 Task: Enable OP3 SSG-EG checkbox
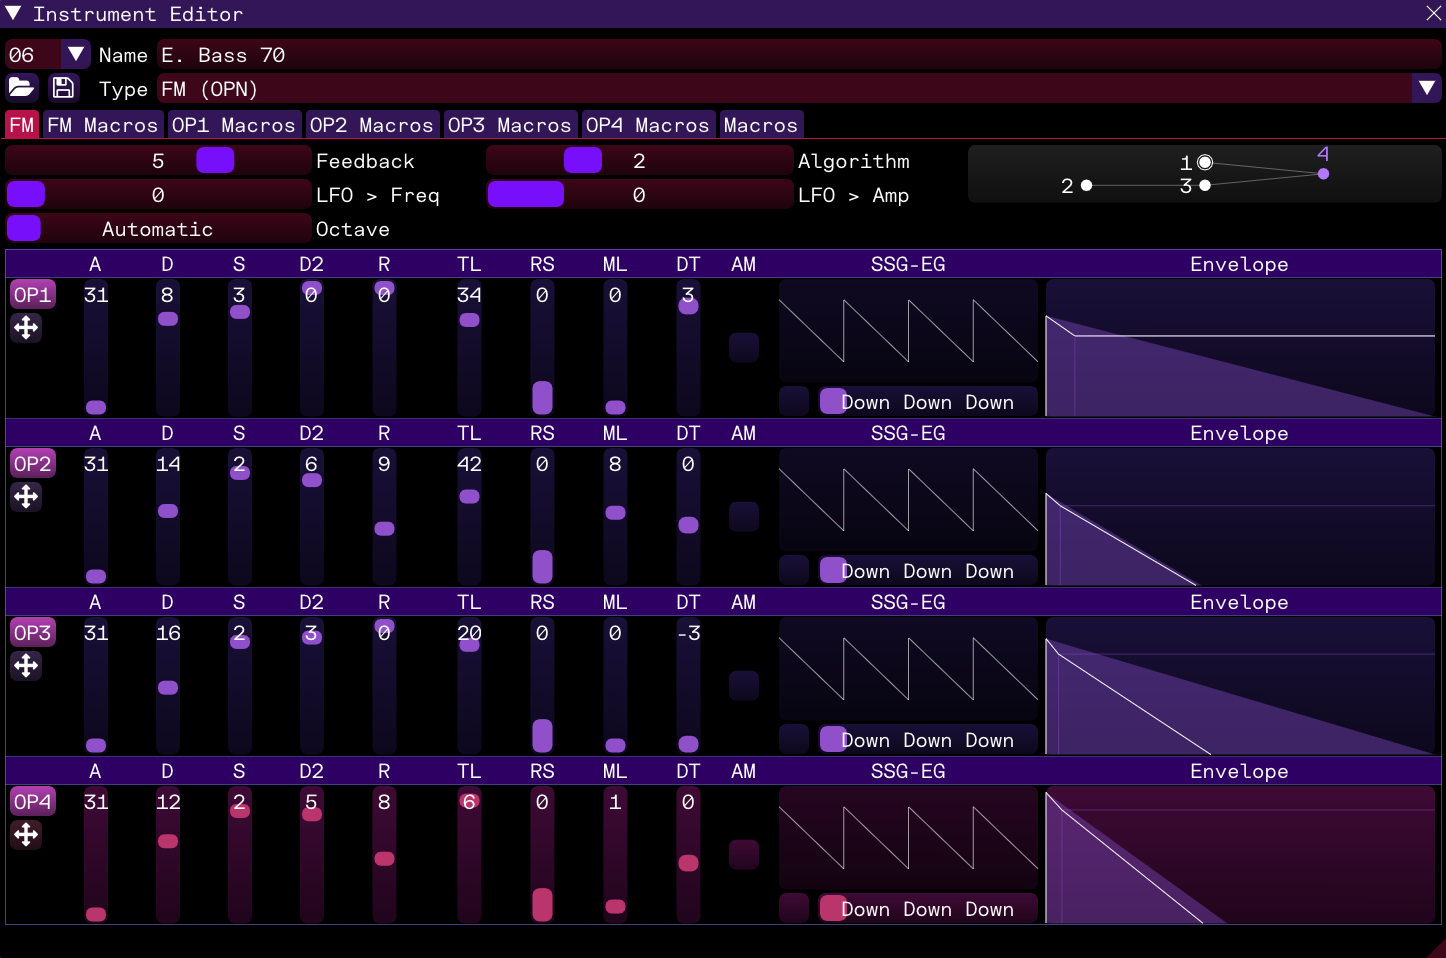click(x=794, y=739)
